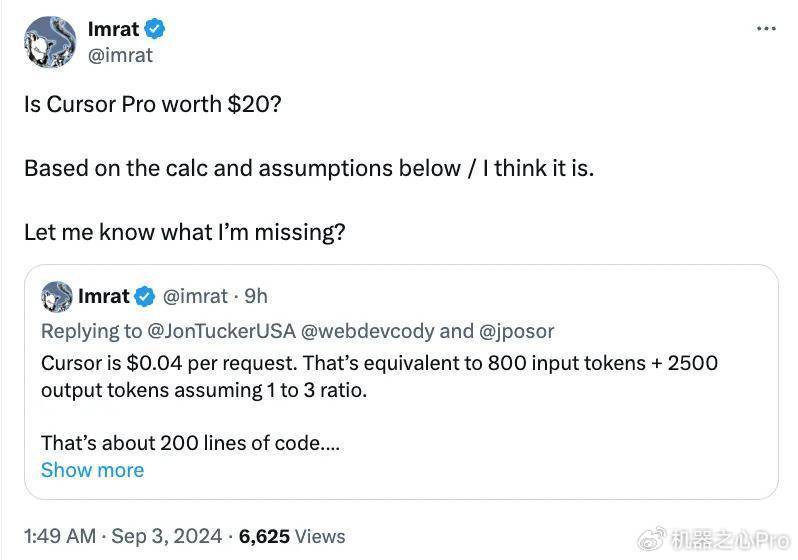Click the Imrat display name at top

pyautogui.click(x=113, y=29)
